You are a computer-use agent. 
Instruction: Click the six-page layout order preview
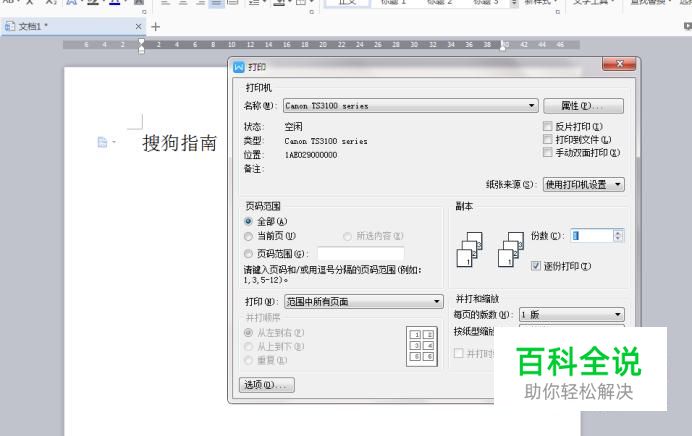point(422,346)
